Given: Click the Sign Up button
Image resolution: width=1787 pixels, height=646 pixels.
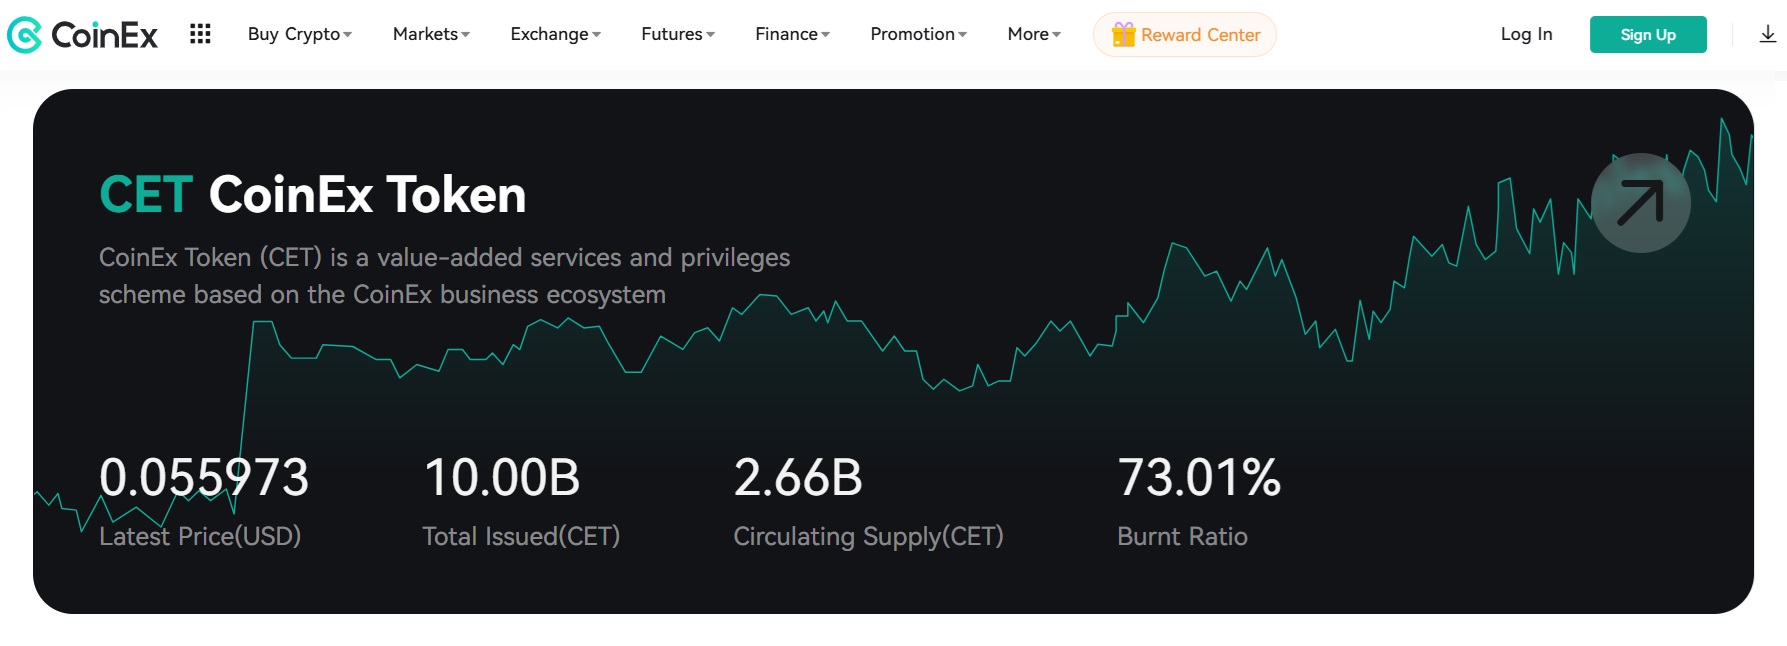Looking at the screenshot, I should tap(1648, 35).
